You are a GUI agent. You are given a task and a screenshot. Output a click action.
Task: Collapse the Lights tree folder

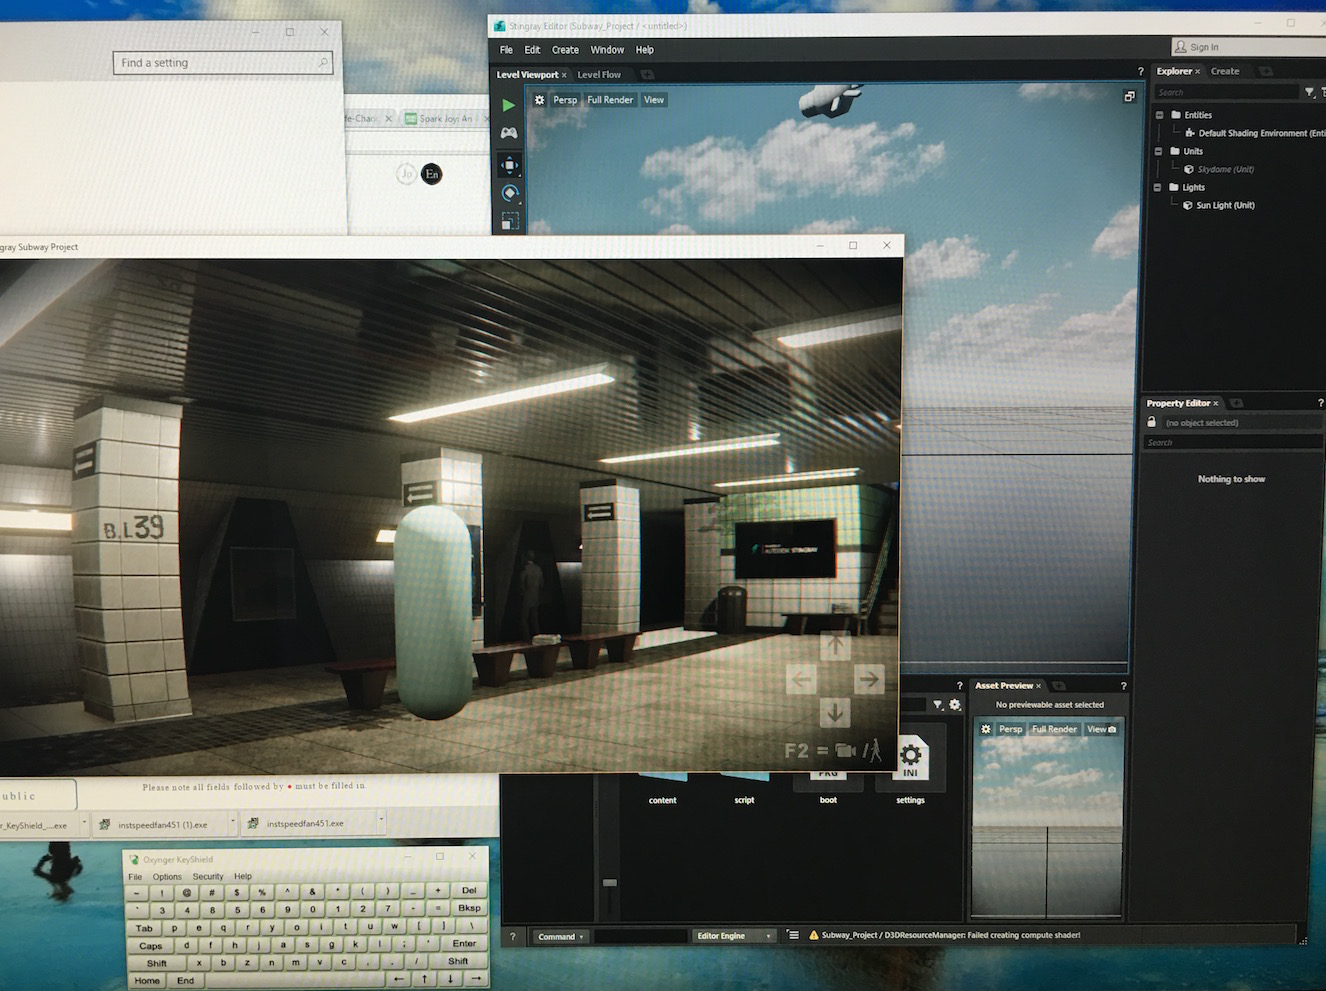pyautogui.click(x=1158, y=187)
